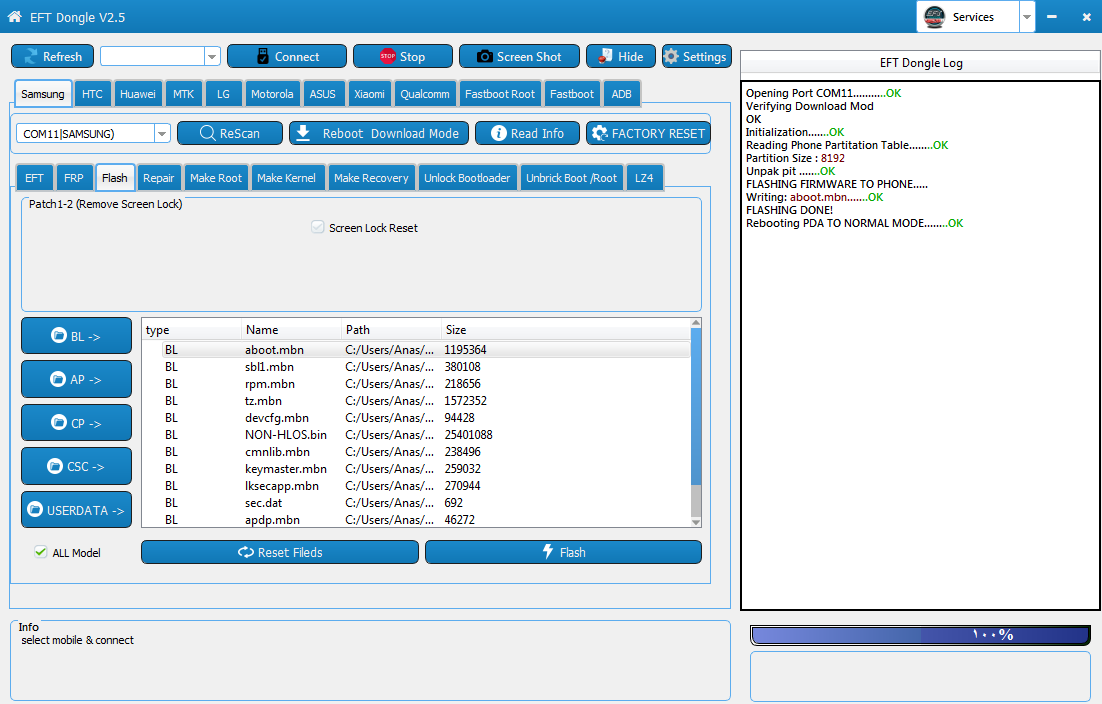This screenshot has width=1102, height=704.
Task: Click the FACTORY RESET gear icon
Action: point(599,133)
